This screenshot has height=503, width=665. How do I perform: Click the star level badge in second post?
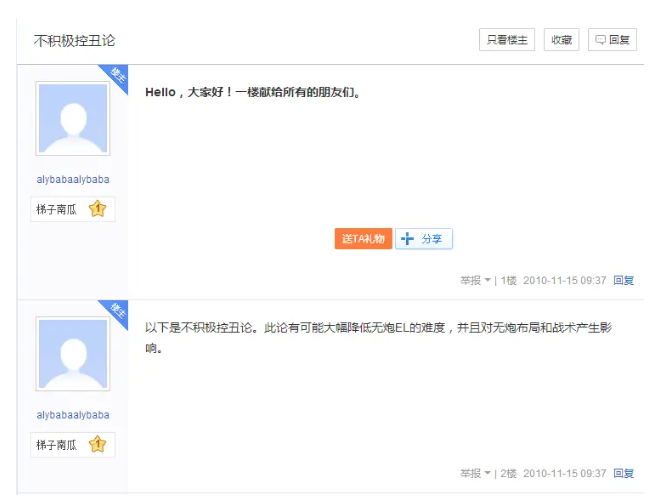coord(97,445)
